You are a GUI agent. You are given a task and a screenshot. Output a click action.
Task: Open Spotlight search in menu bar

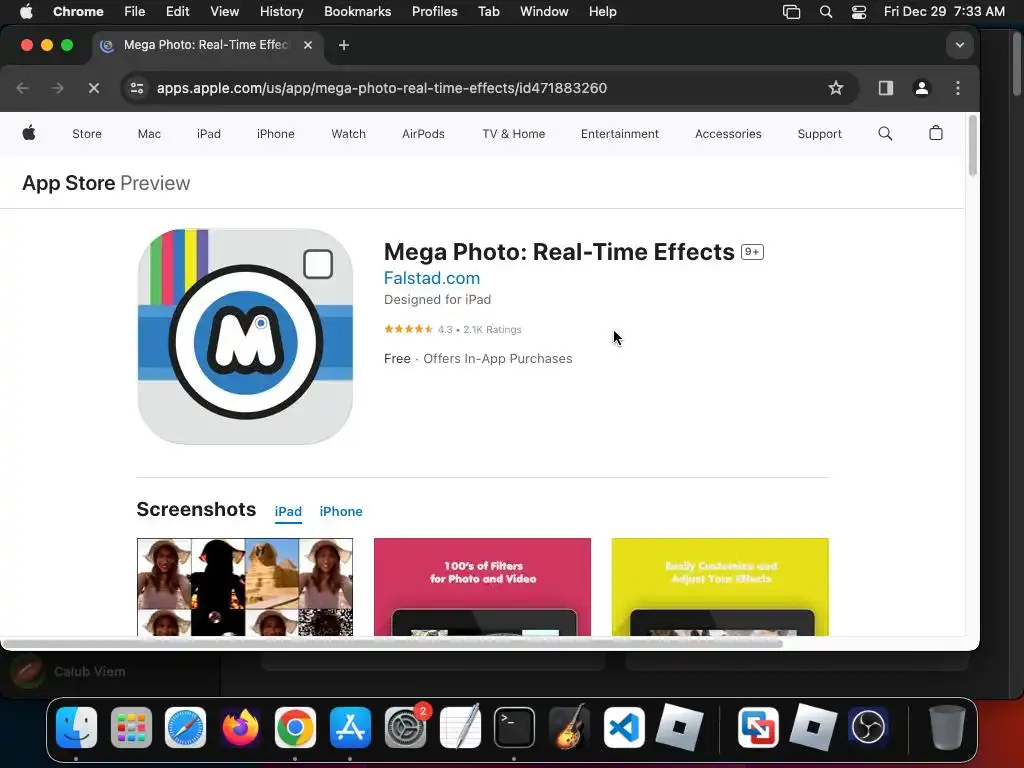825,12
